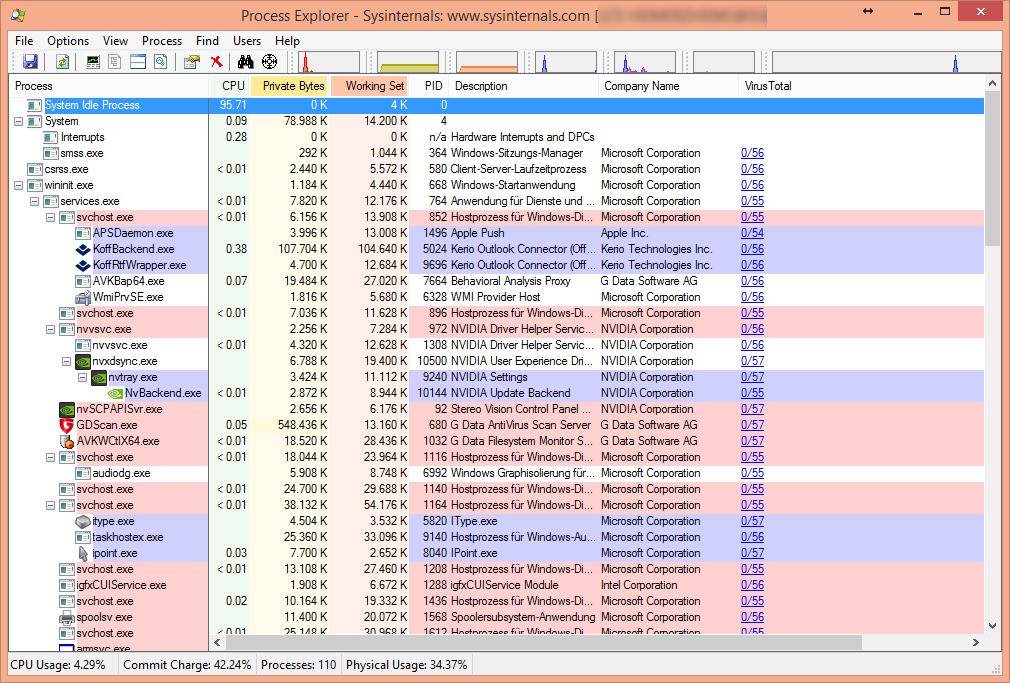Click the WmiPrvSE.exe process icon
The height and width of the screenshot is (683, 1010).
[83, 297]
